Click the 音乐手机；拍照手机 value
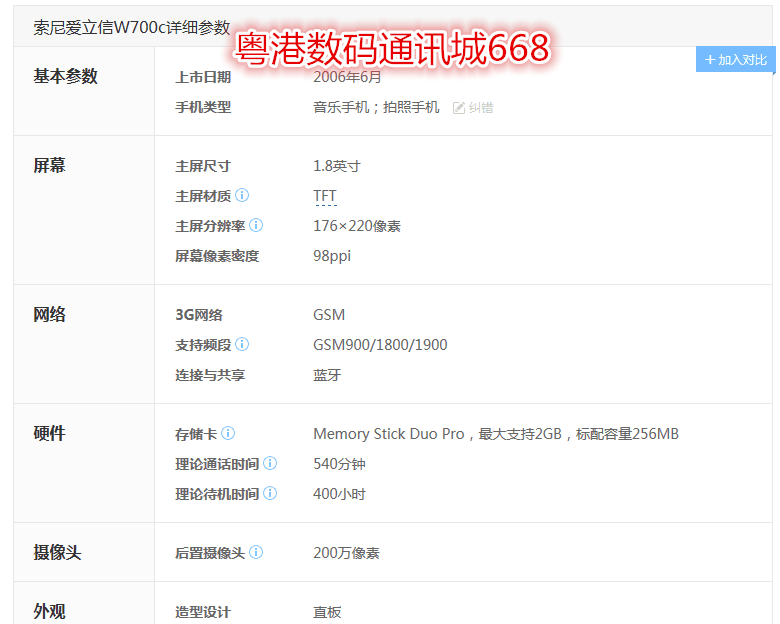This screenshot has width=780, height=624. coord(376,107)
